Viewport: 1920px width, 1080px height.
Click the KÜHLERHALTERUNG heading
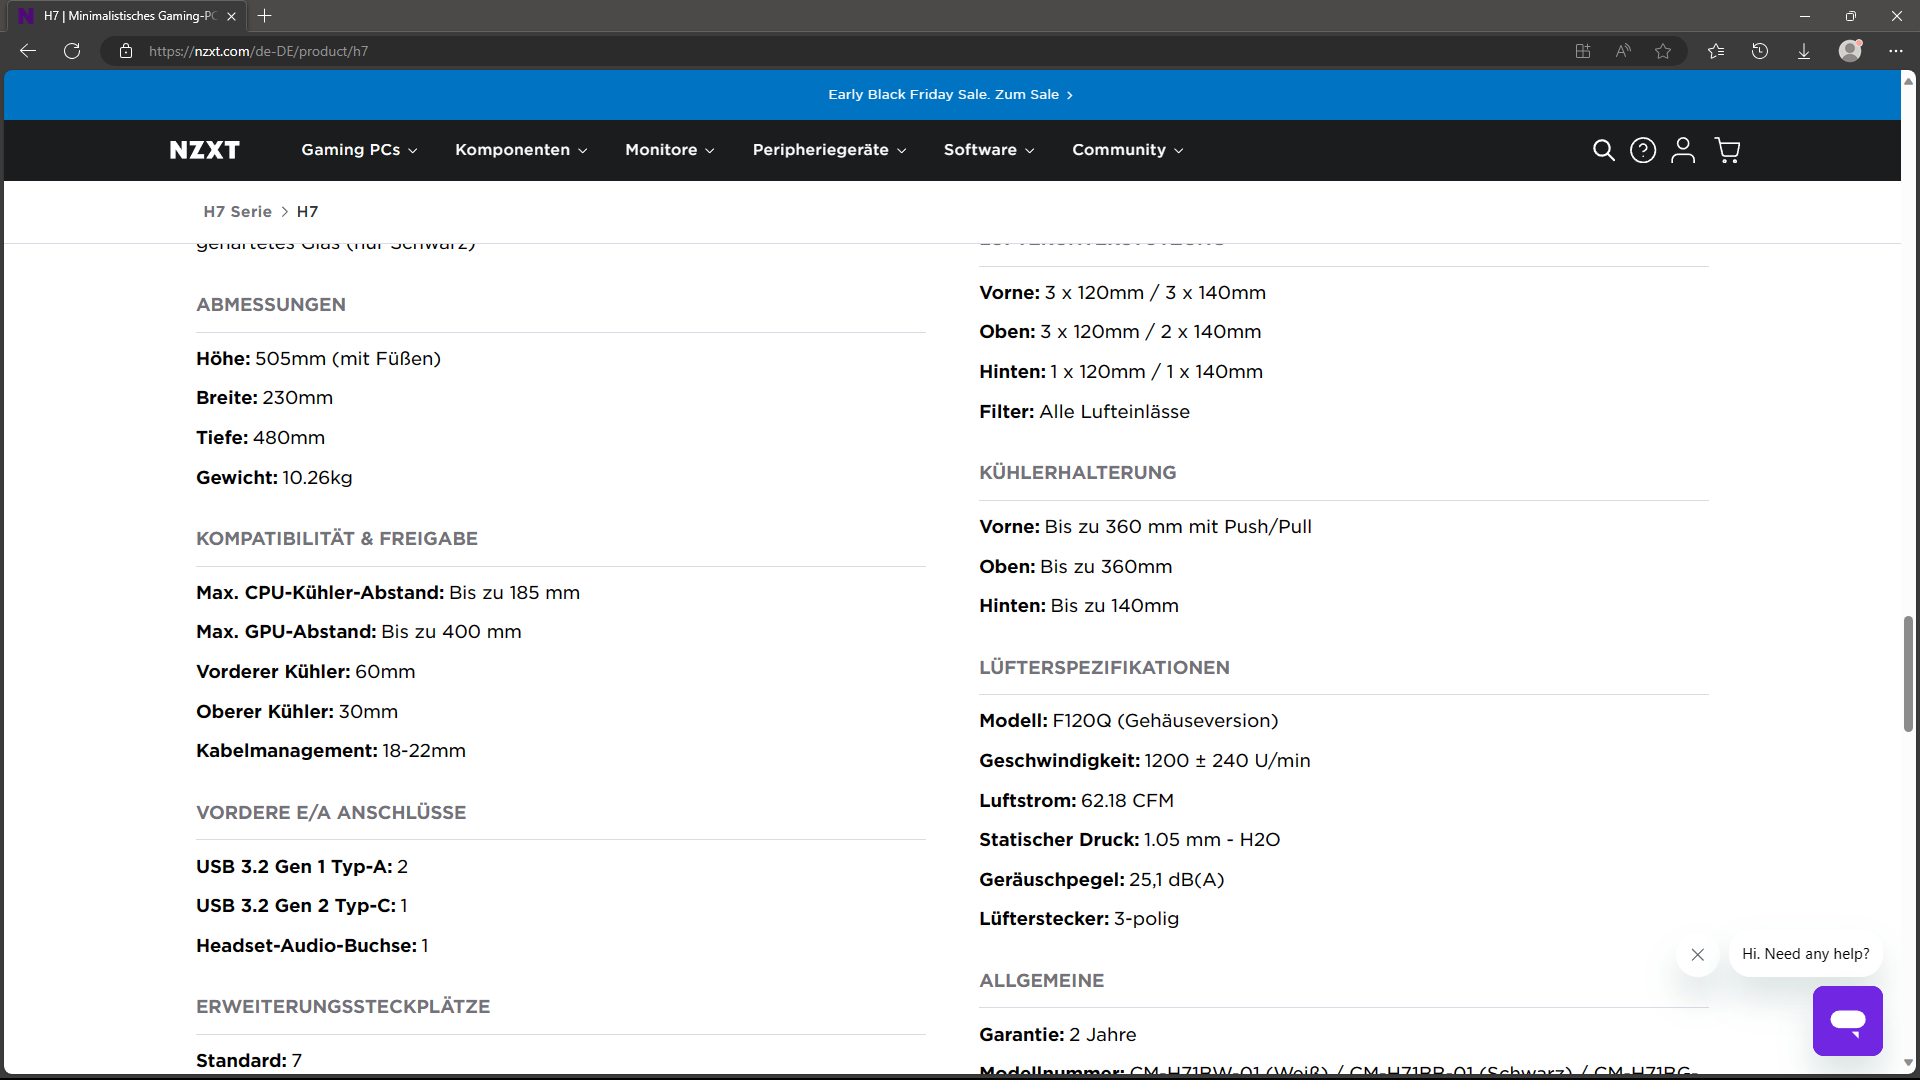point(1078,473)
